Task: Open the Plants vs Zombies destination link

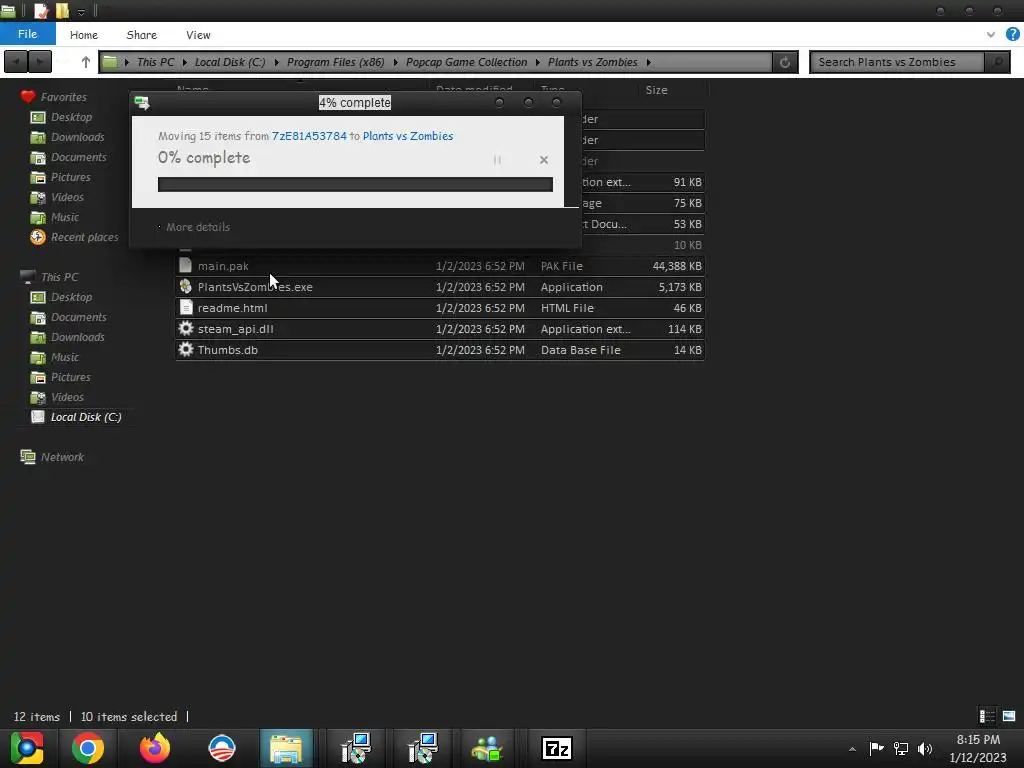Action: pyautogui.click(x=408, y=136)
